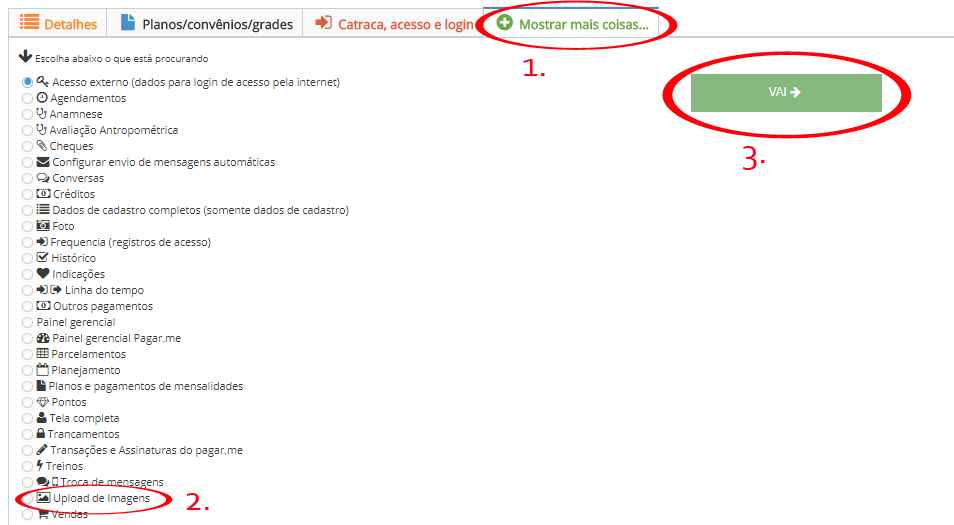Viewport: 954px width, 525px height.
Task: Open the Detalhes tab
Action: click(x=58, y=24)
